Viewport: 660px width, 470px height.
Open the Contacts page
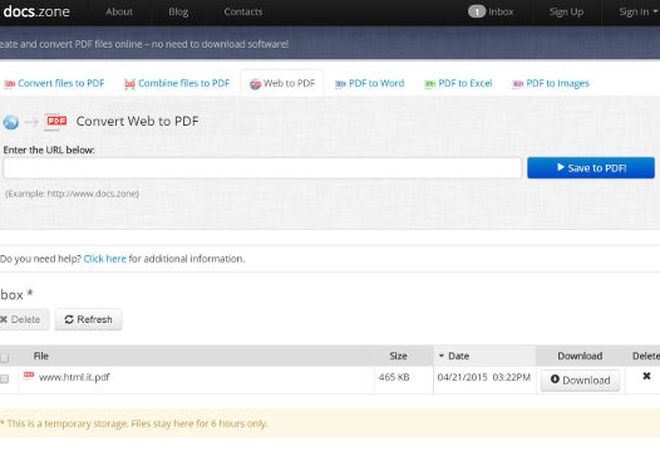[x=243, y=12]
